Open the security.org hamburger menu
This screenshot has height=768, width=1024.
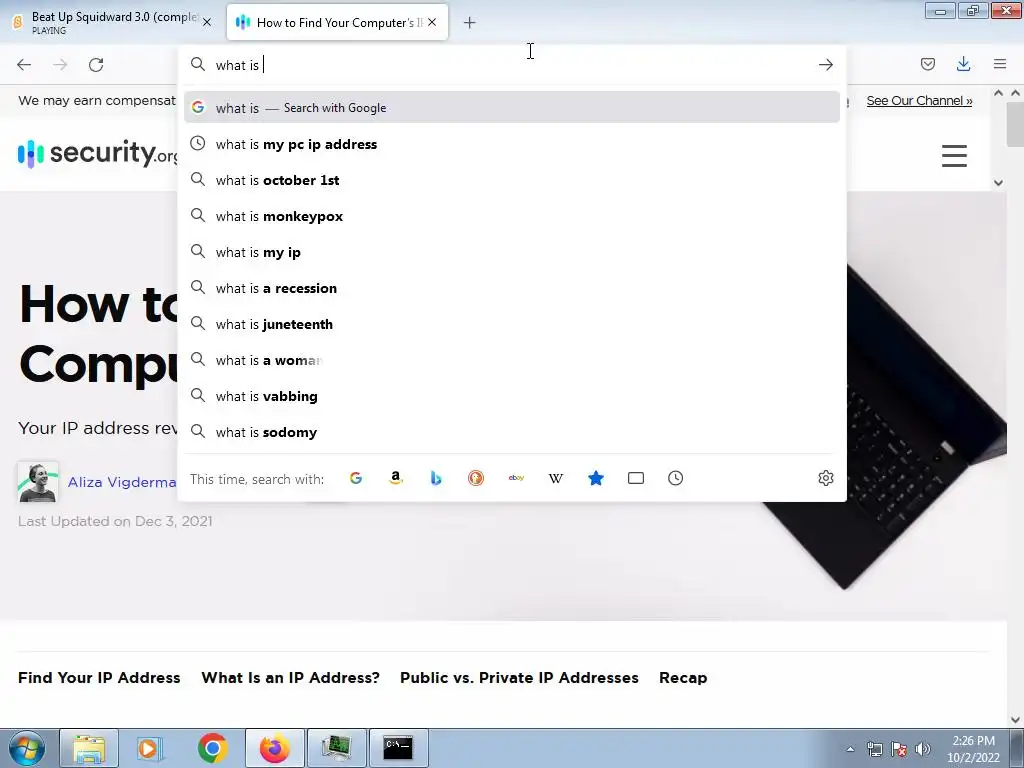coord(953,155)
